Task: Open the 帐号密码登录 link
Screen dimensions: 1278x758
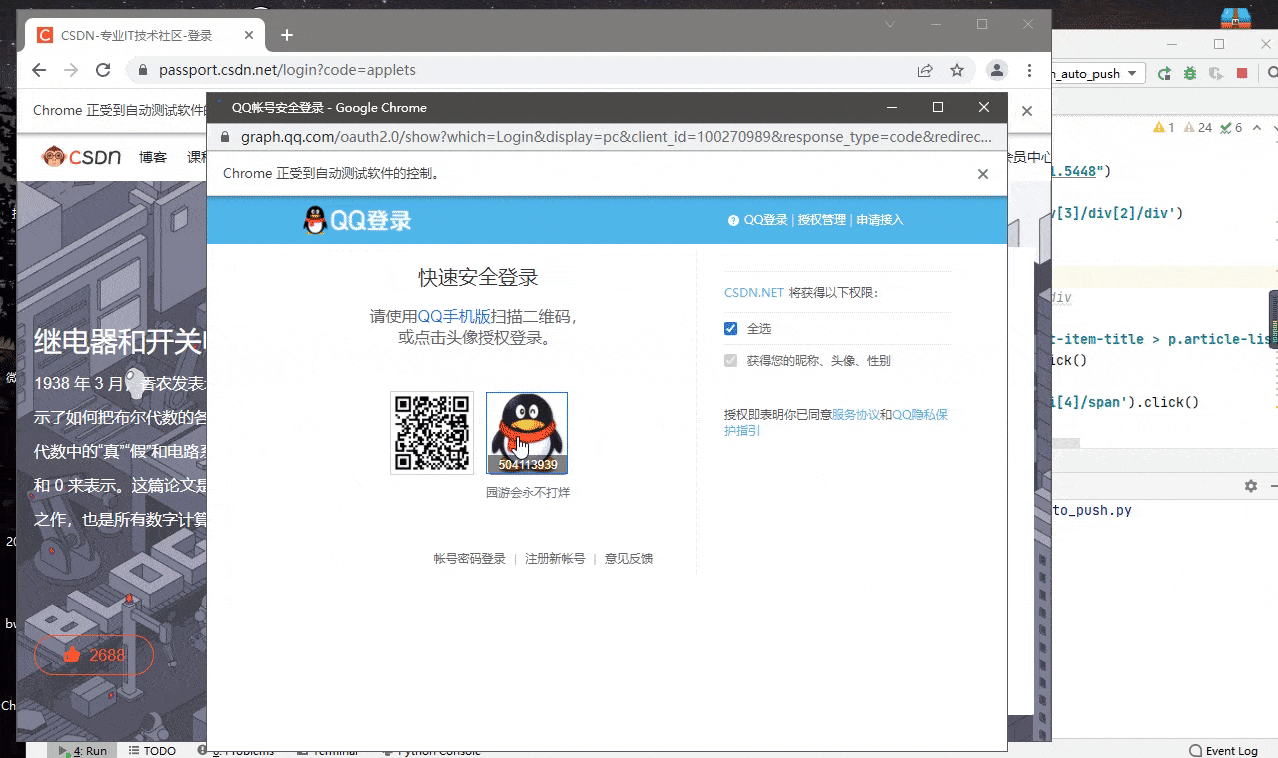Action: click(x=470, y=559)
